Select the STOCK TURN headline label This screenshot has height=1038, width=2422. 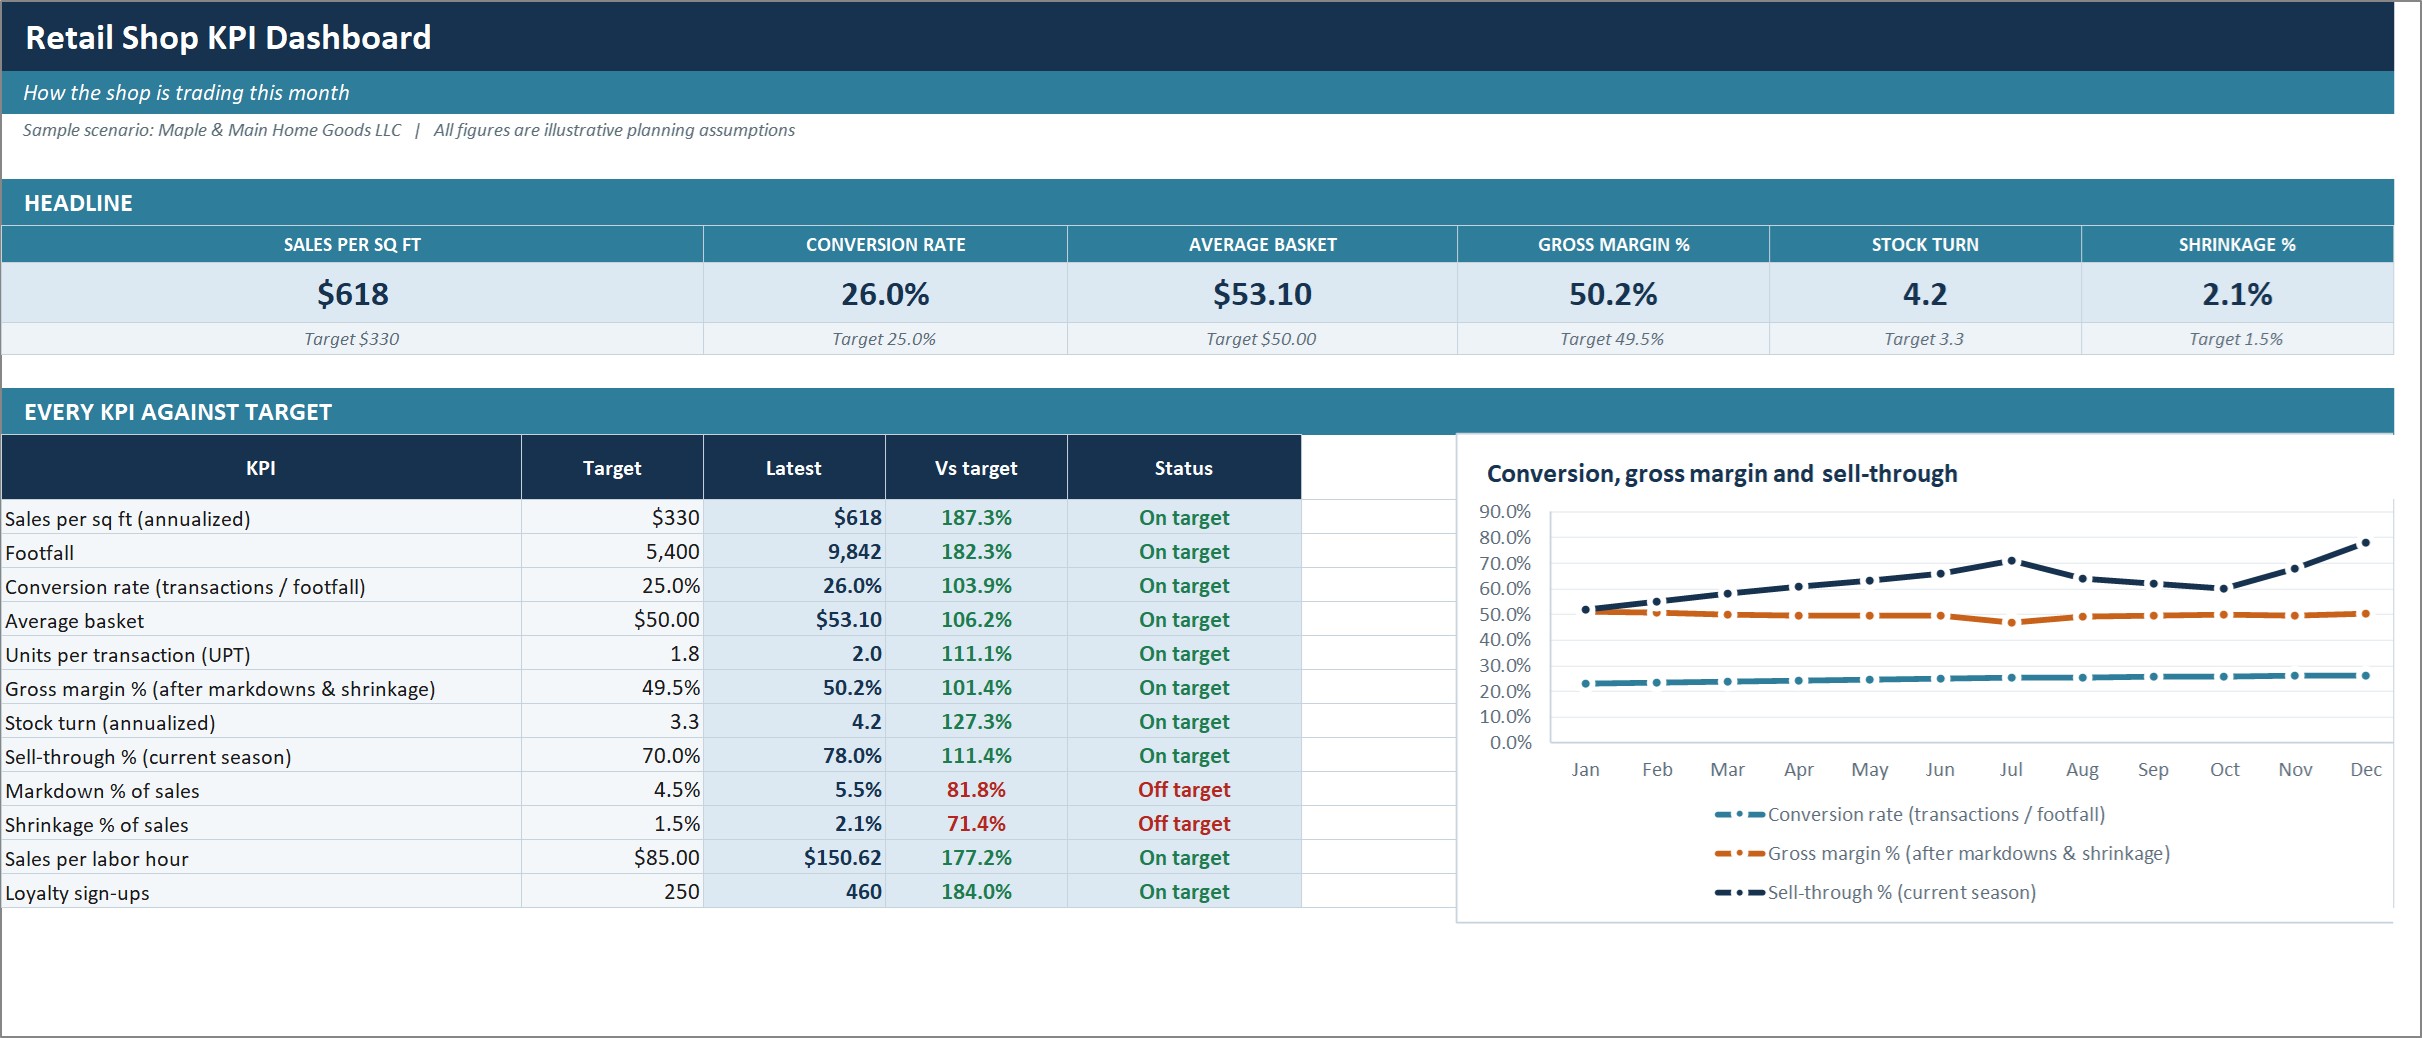click(1925, 245)
